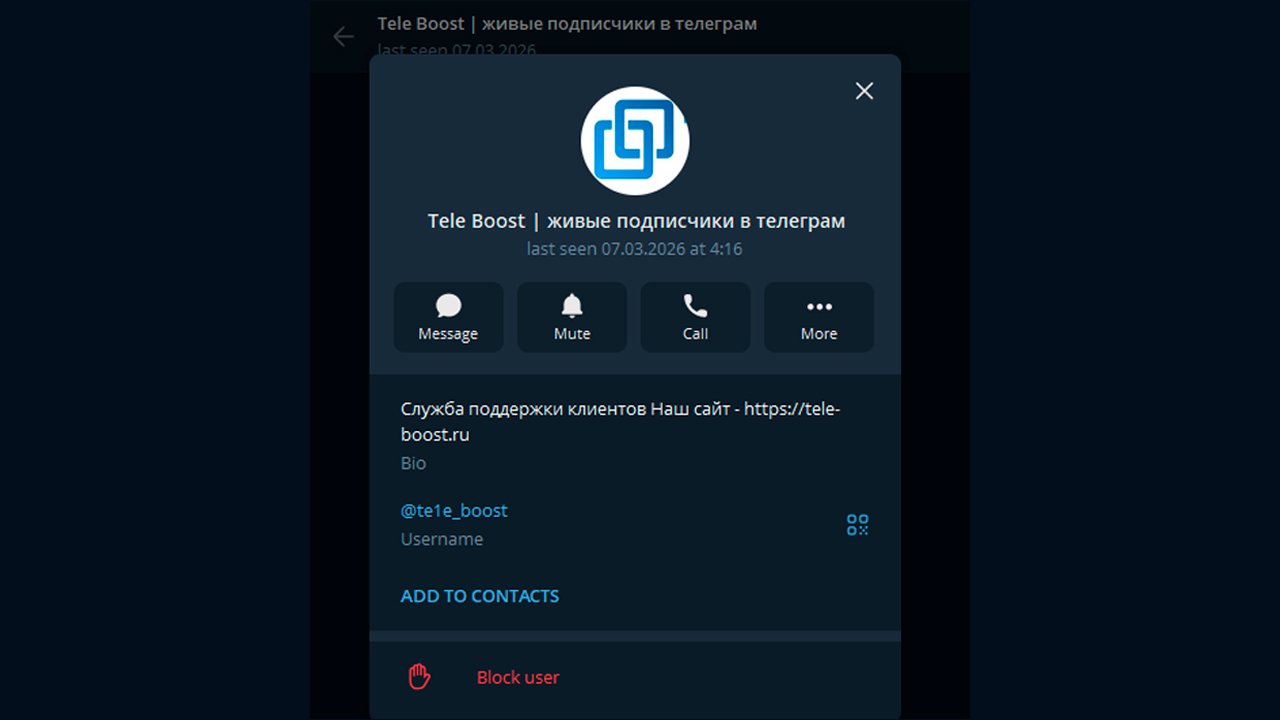The width and height of the screenshot is (1280, 720).
Task: Click the red hand block icon
Action: (x=419, y=677)
